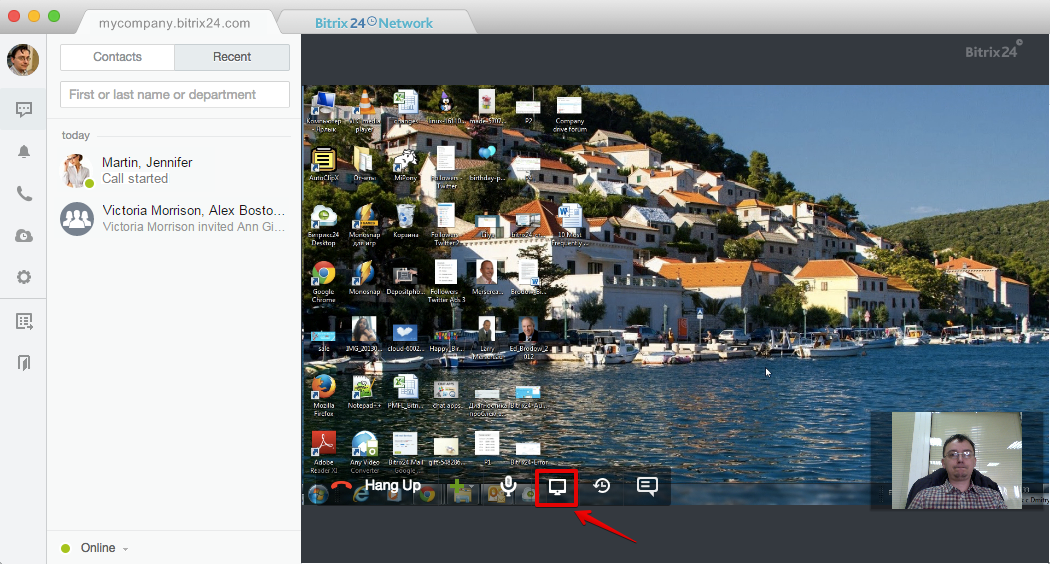
Task: Open the Online status dropdown
Action: (94, 548)
